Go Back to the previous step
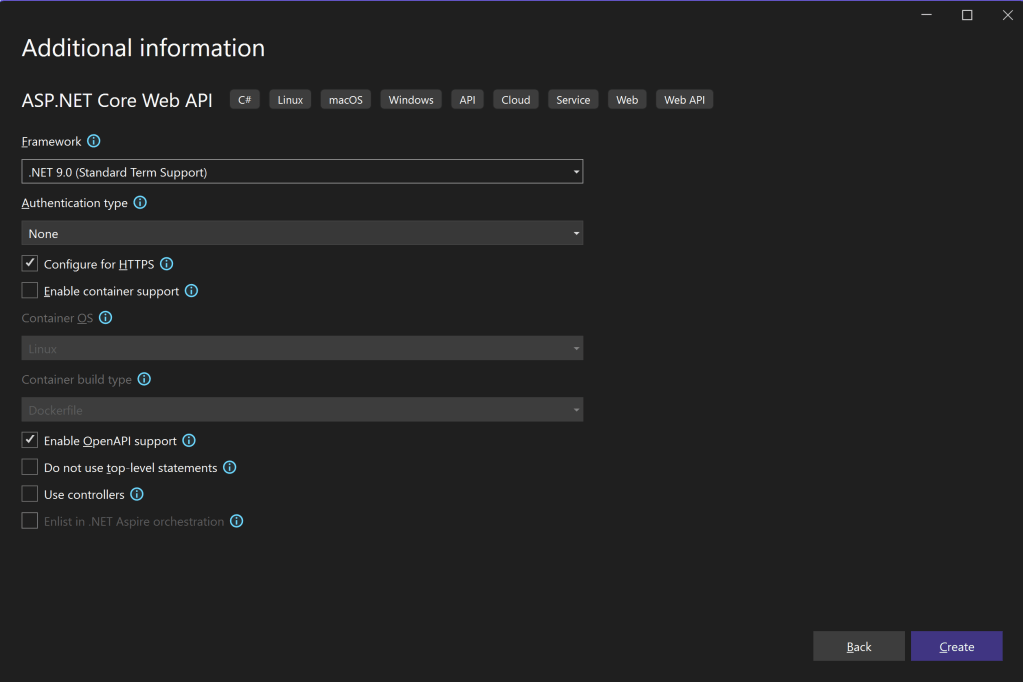 coord(858,647)
